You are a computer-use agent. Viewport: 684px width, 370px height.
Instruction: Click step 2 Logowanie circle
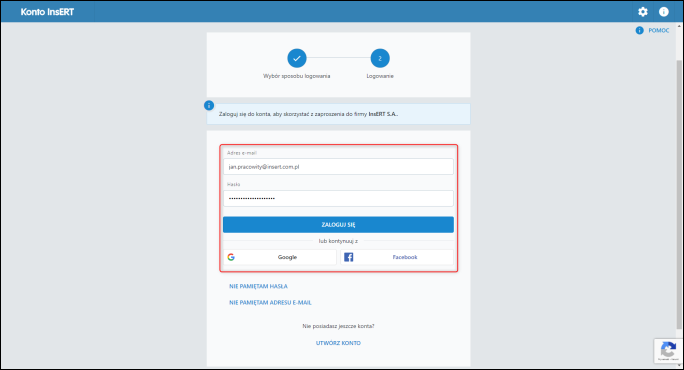tap(380, 58)
